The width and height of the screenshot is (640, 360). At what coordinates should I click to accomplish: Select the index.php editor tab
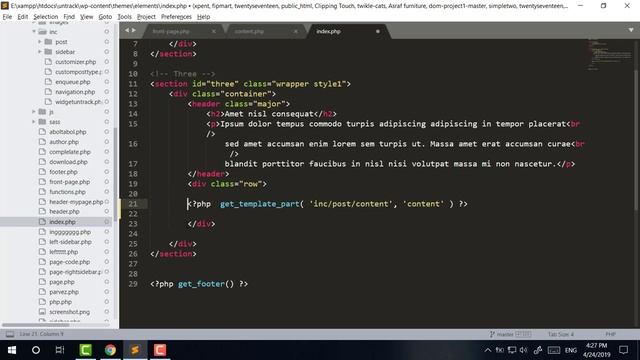329,31
